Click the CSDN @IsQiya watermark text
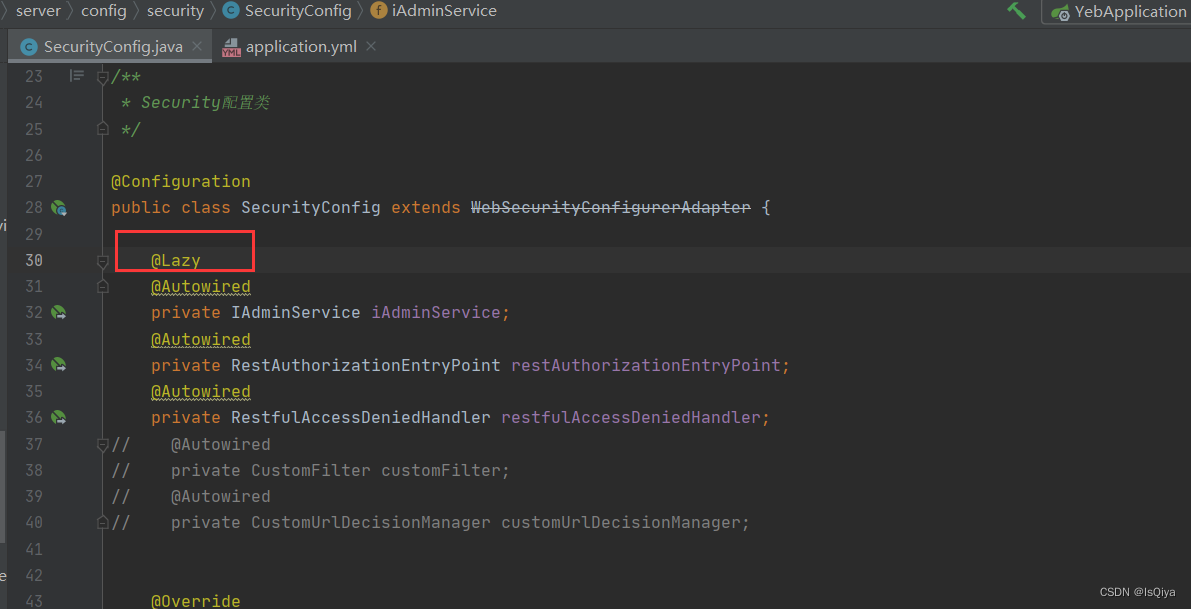Screen dimensions: 1191x609 point(1139,592)
